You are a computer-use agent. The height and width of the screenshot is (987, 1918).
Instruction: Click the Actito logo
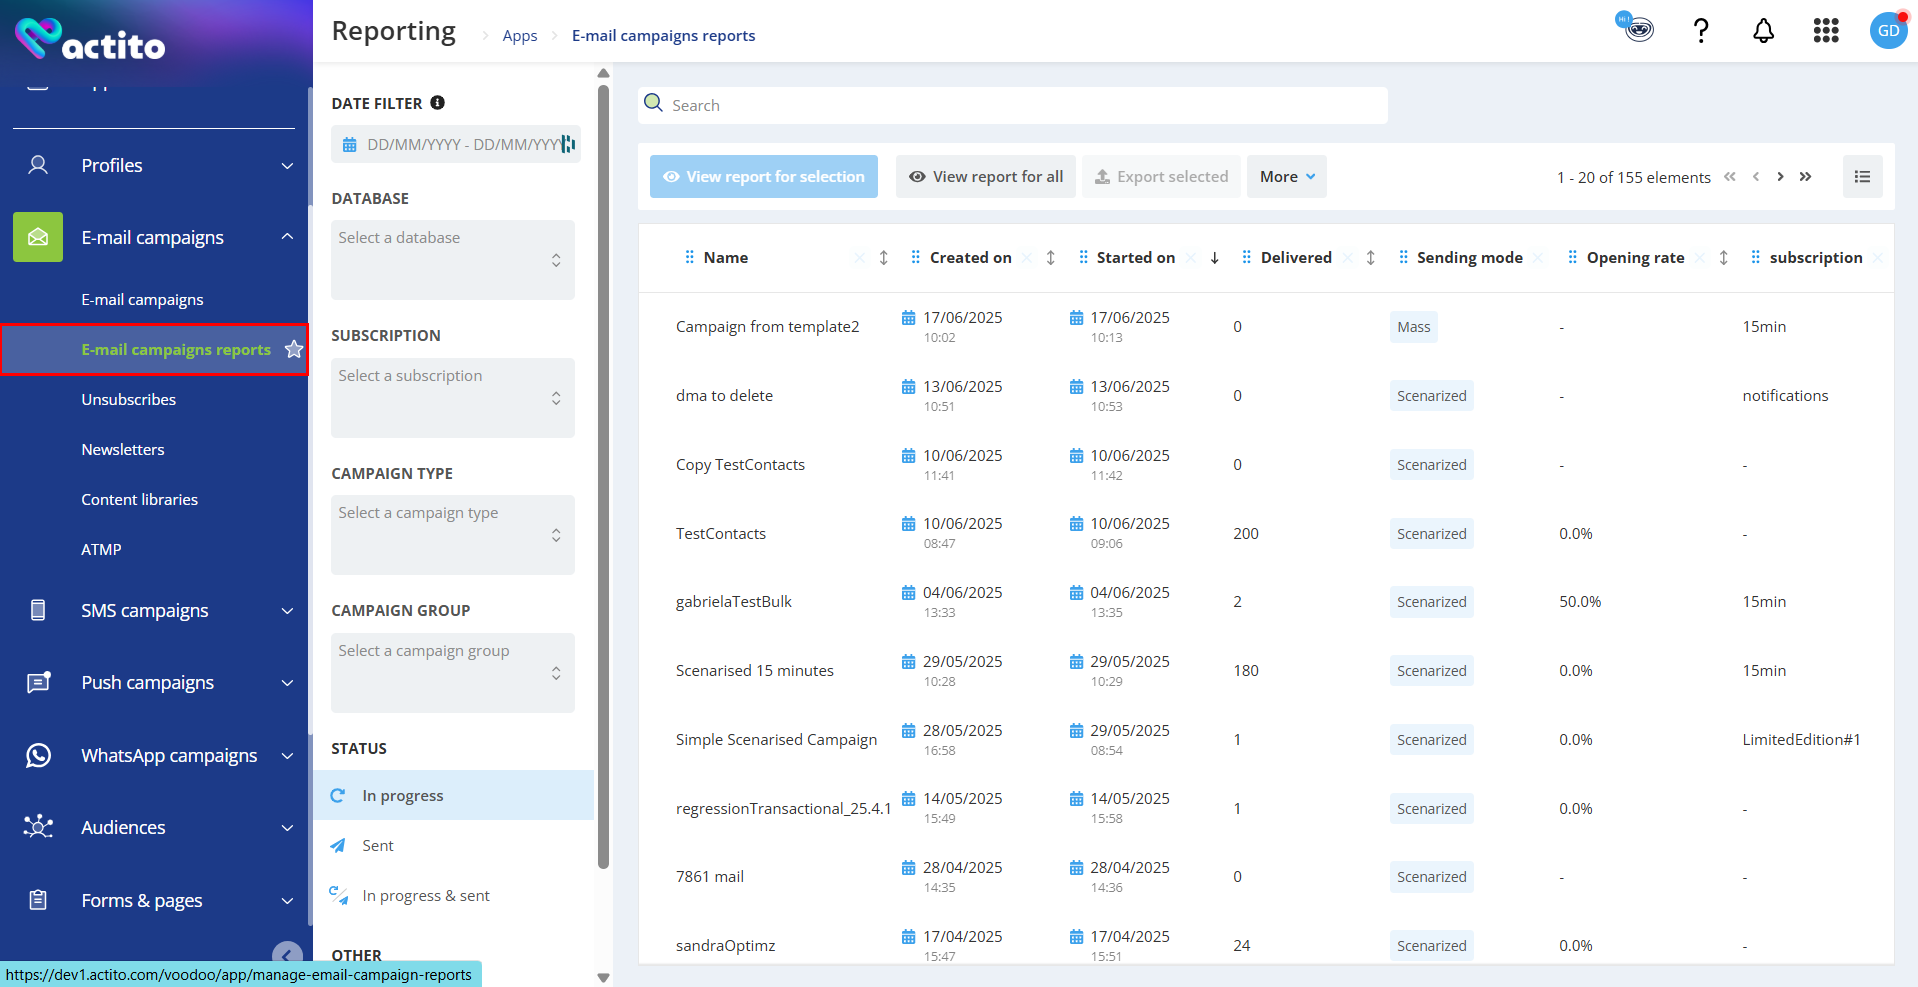(90, 40)
